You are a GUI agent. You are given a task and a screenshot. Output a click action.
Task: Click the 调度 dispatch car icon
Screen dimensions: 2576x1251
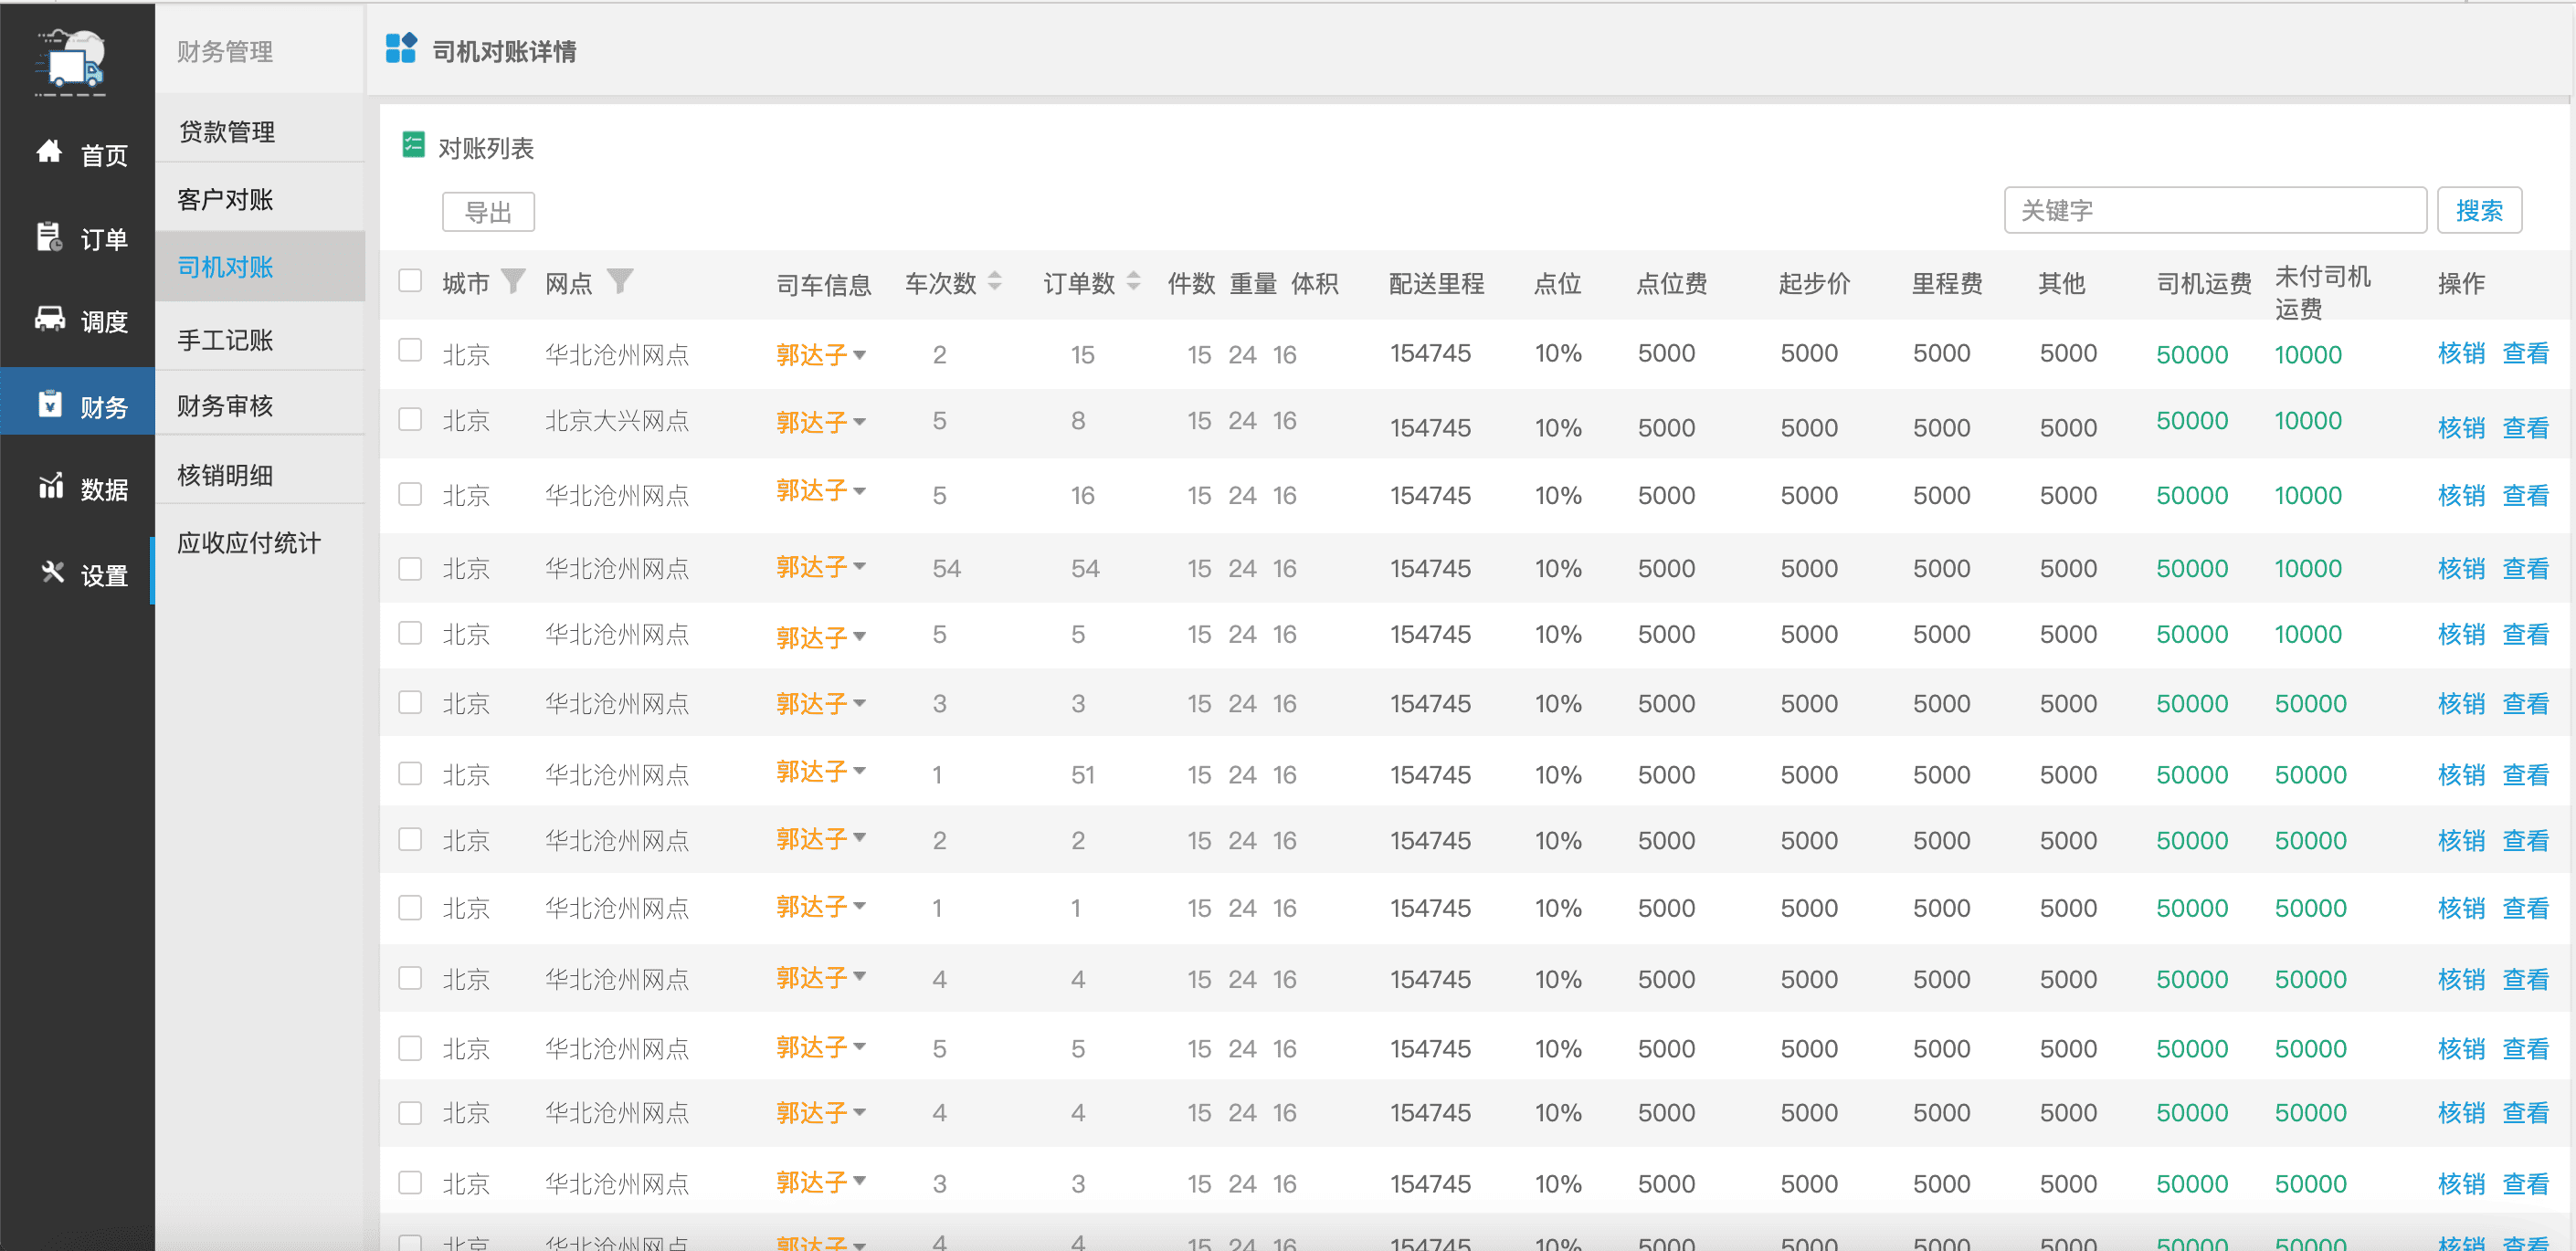pyautogui.click(x=49, y=319)
